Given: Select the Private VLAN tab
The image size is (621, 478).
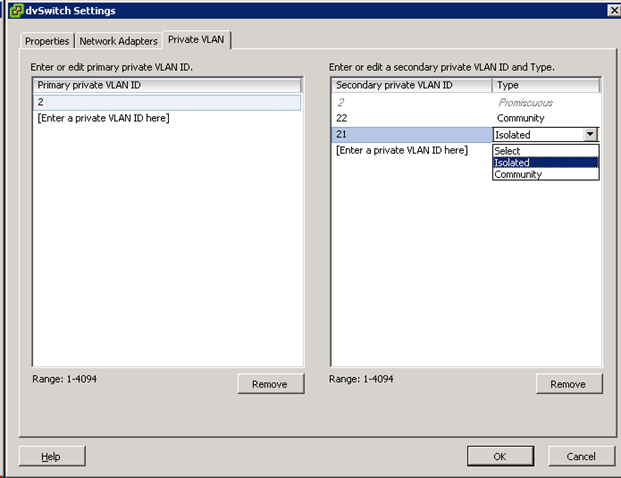Looking at the screenshot, I should click(x=197, y=40).
